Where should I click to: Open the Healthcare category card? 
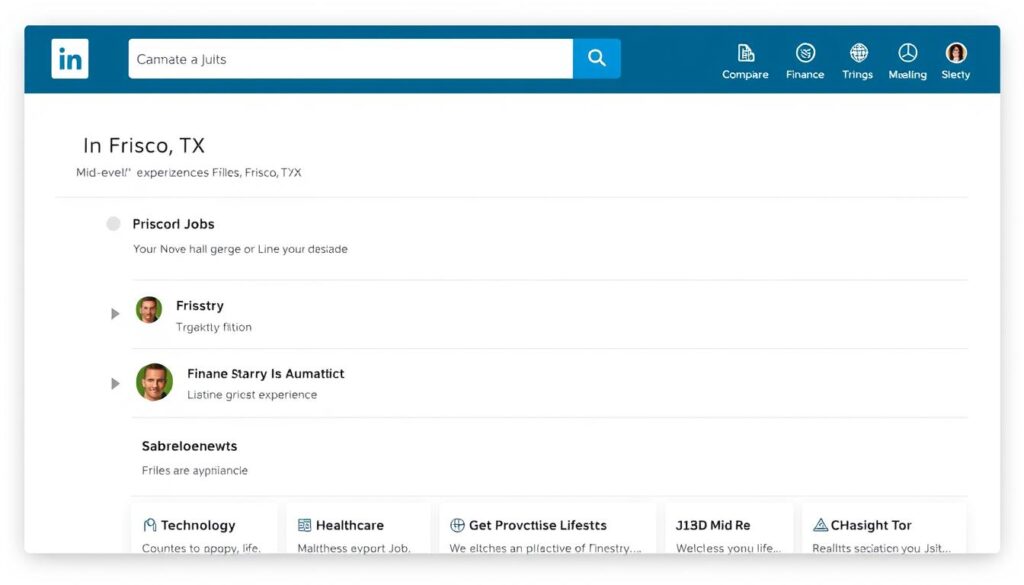[359, 529]
